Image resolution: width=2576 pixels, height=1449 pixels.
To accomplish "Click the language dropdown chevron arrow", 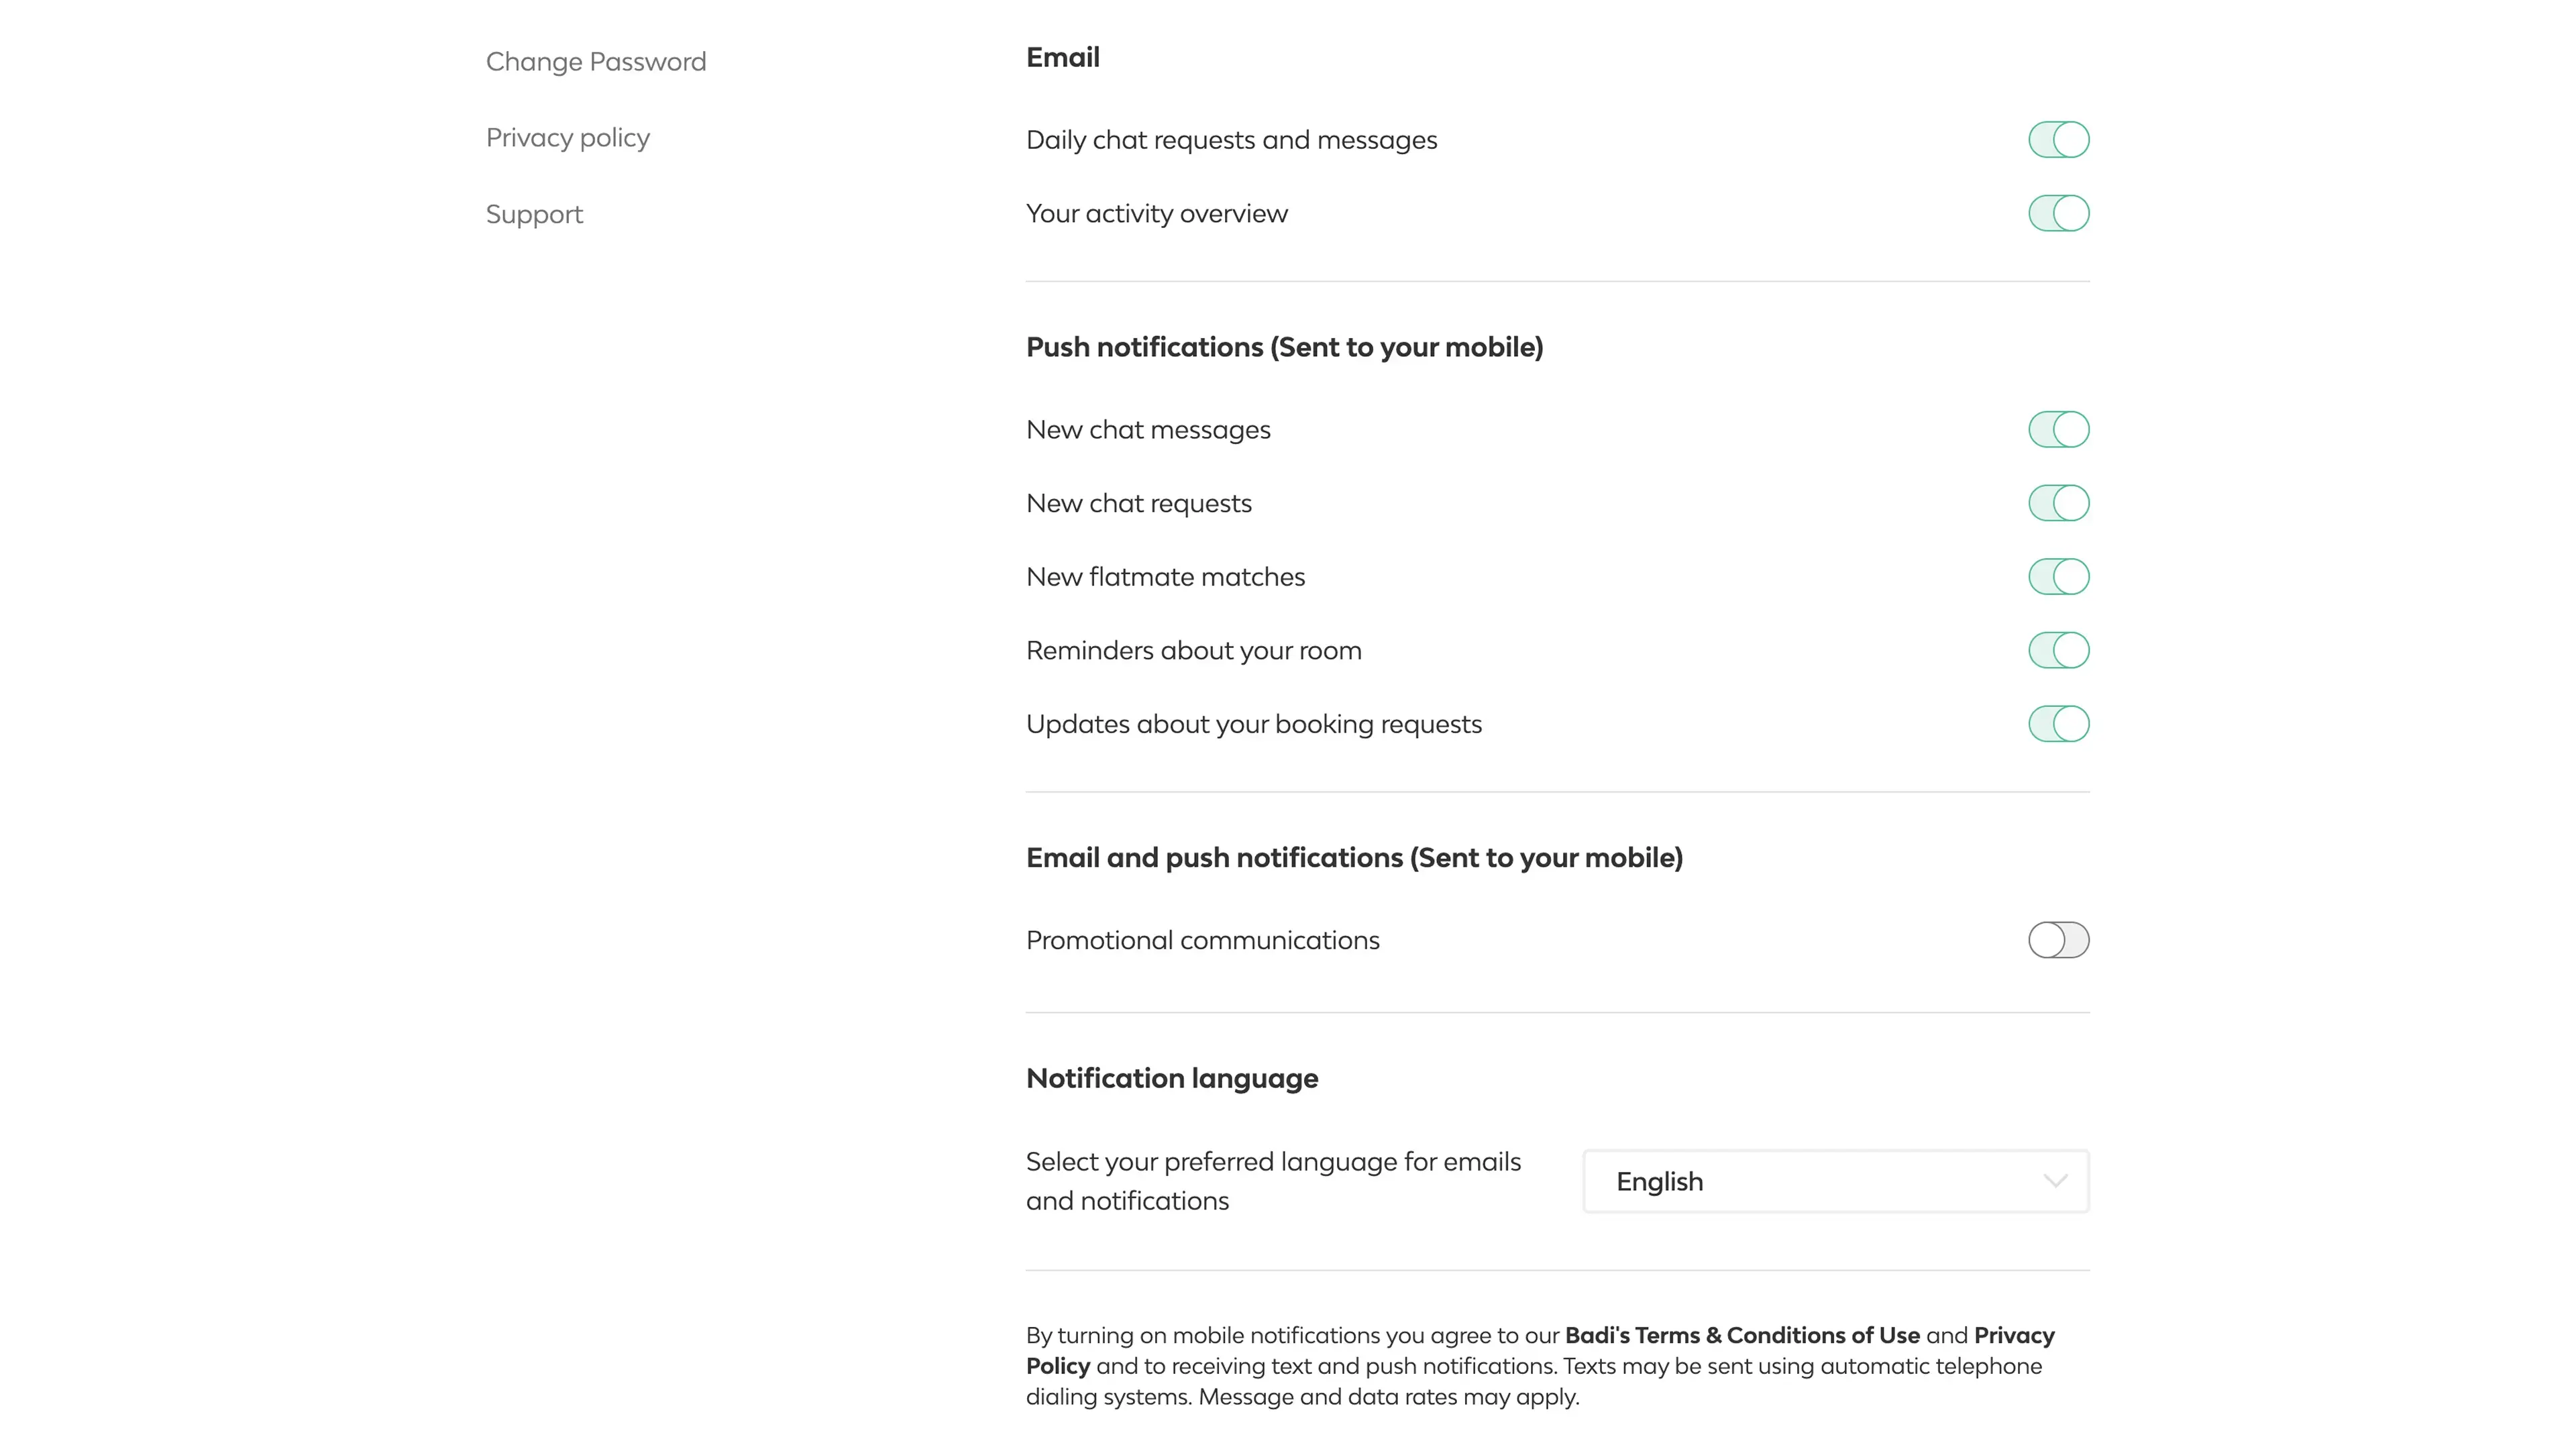I will [2055, 1181].
